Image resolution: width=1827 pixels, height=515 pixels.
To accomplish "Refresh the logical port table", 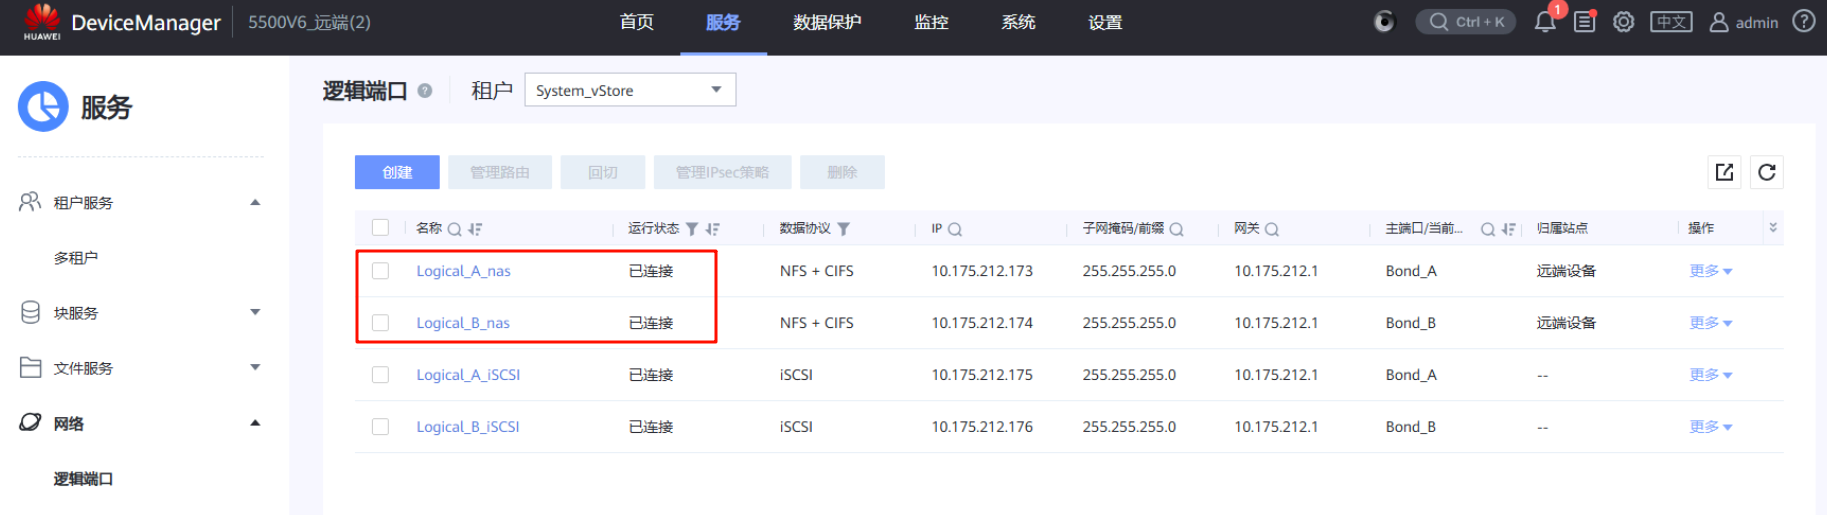I will (1767, 172).
